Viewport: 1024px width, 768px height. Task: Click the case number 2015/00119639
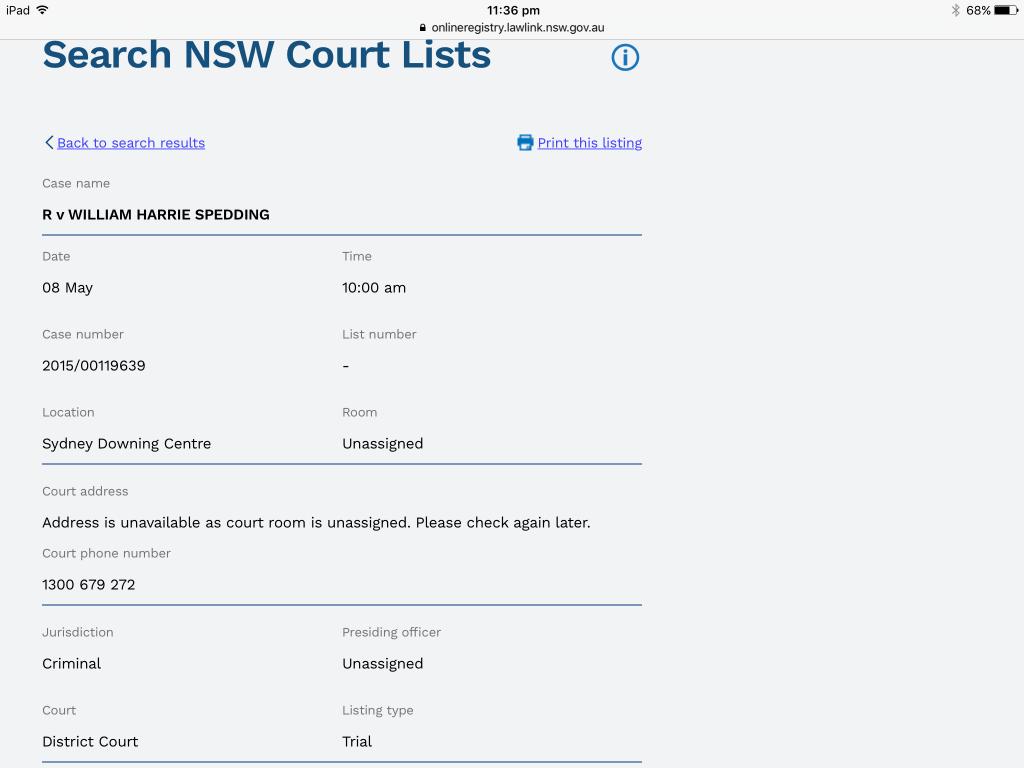pyautogui.click(x=93, y=366)
